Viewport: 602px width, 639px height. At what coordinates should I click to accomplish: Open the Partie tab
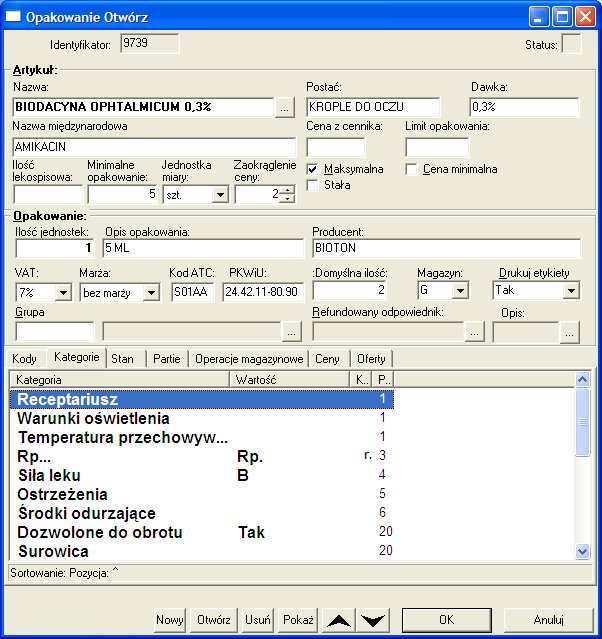coord(167,359)
